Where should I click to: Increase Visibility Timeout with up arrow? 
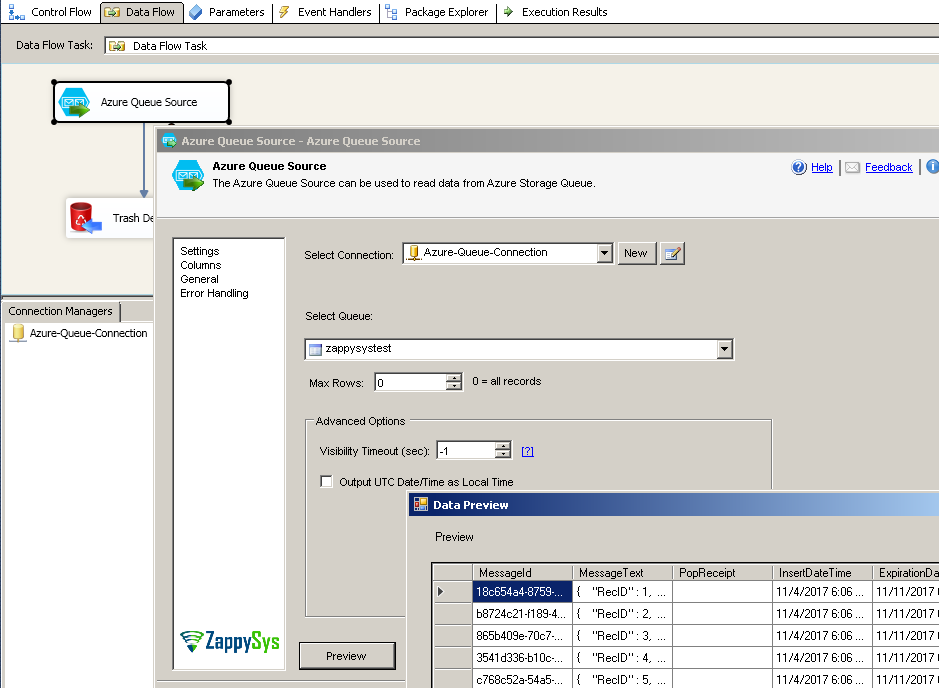[x=503, y=446]
